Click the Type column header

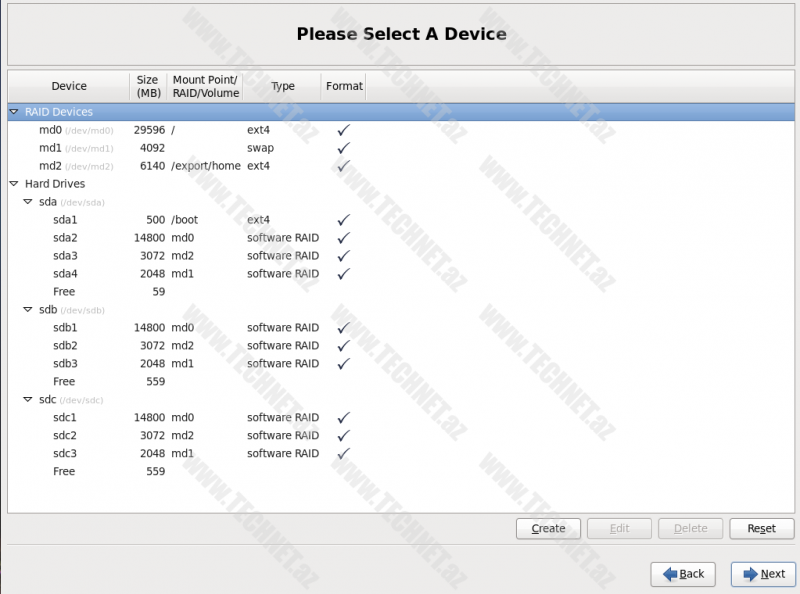(x=283, y=86)
